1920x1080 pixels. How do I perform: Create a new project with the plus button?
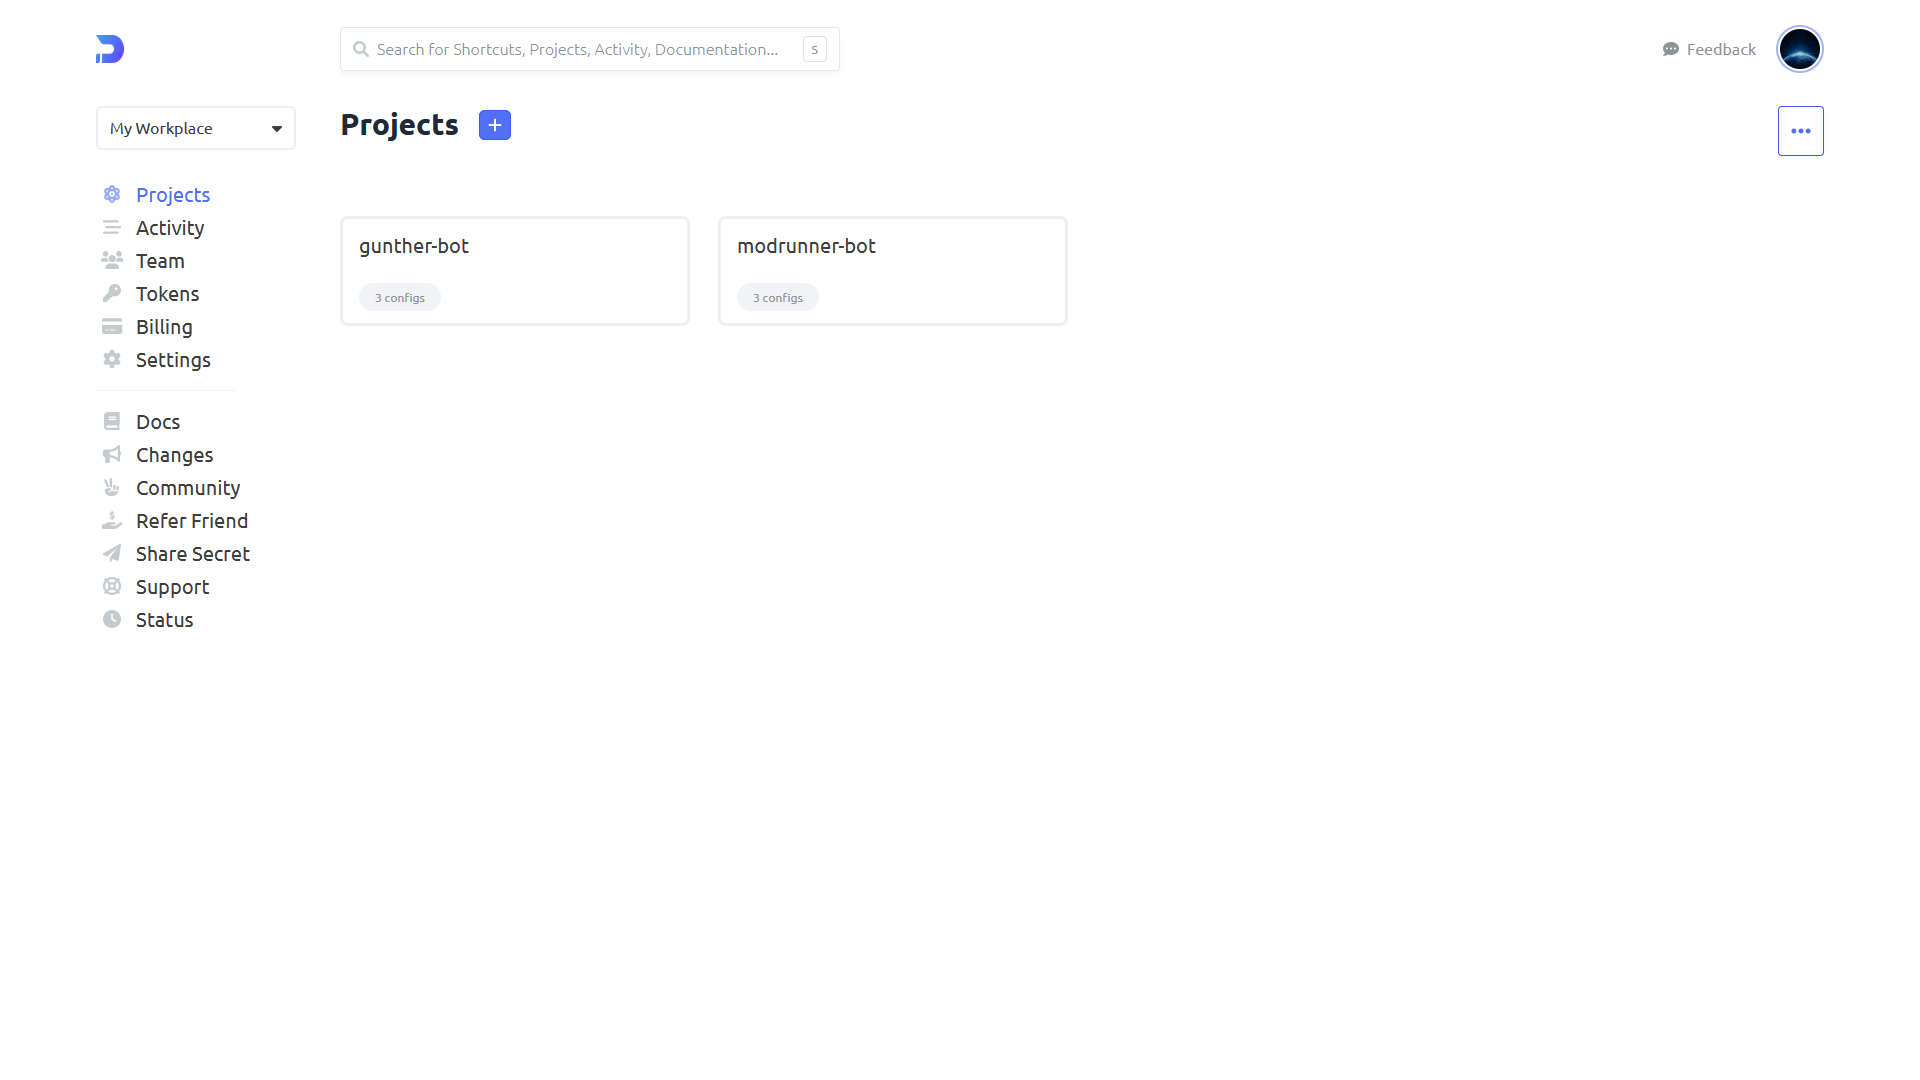point(494,124)
